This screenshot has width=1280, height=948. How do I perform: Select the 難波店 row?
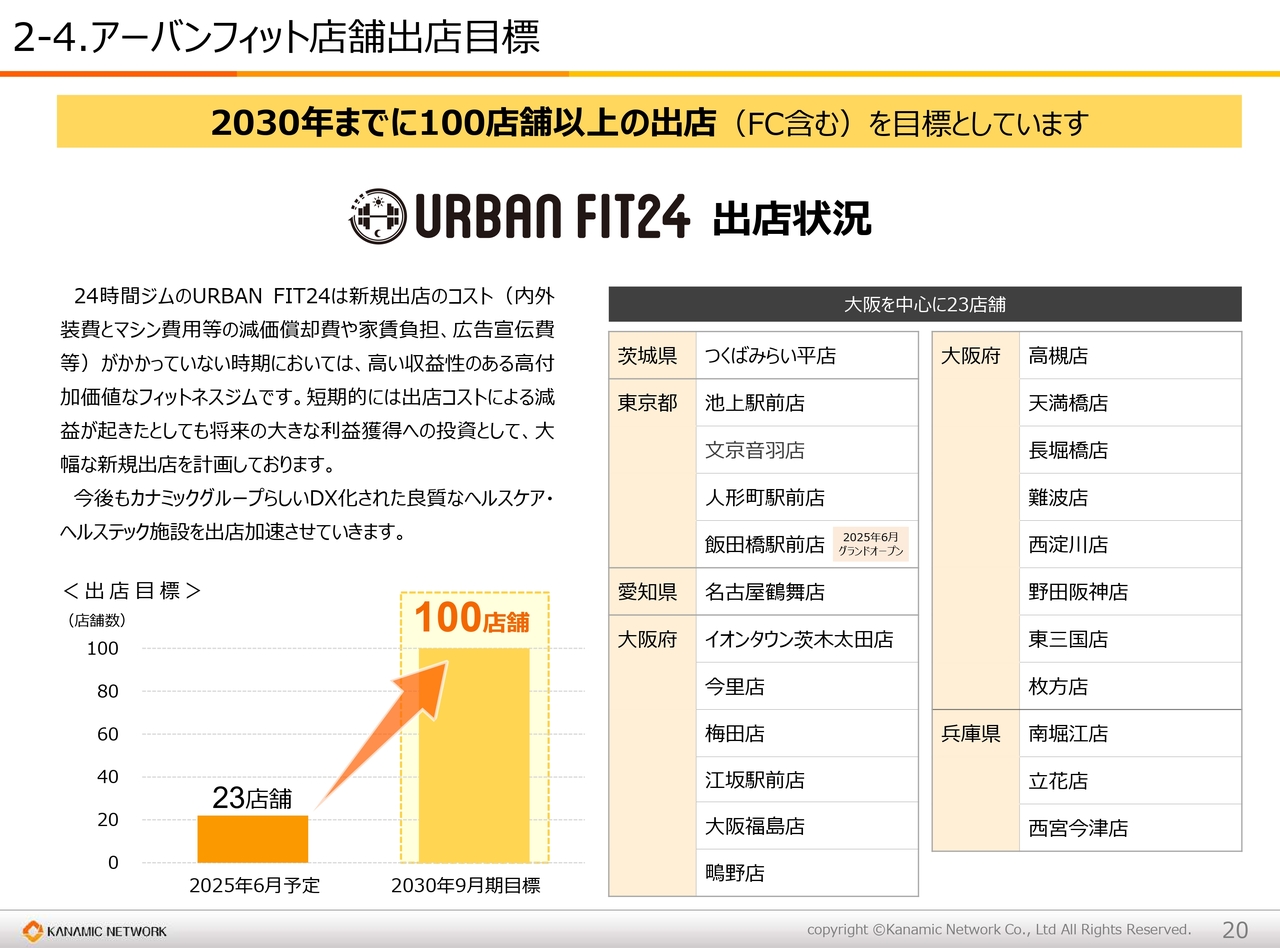(x=1131, y=497)
